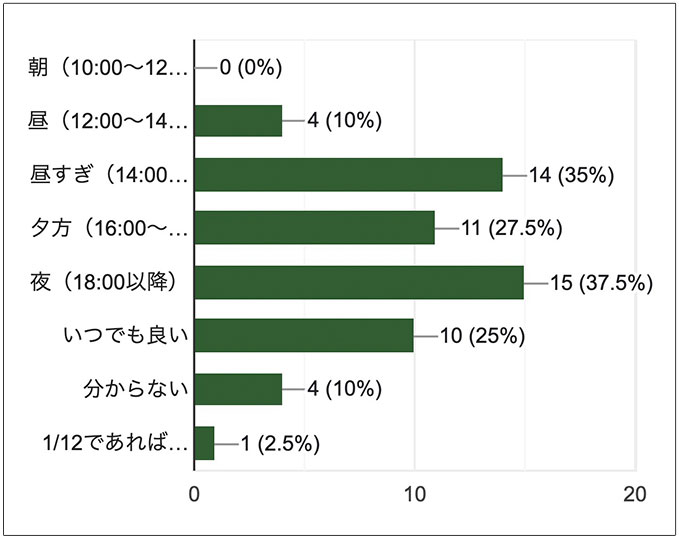Image resolution: width=679 pixels, height=538 pixels.
Task: Click the 分からない category label
Action: 136,389
